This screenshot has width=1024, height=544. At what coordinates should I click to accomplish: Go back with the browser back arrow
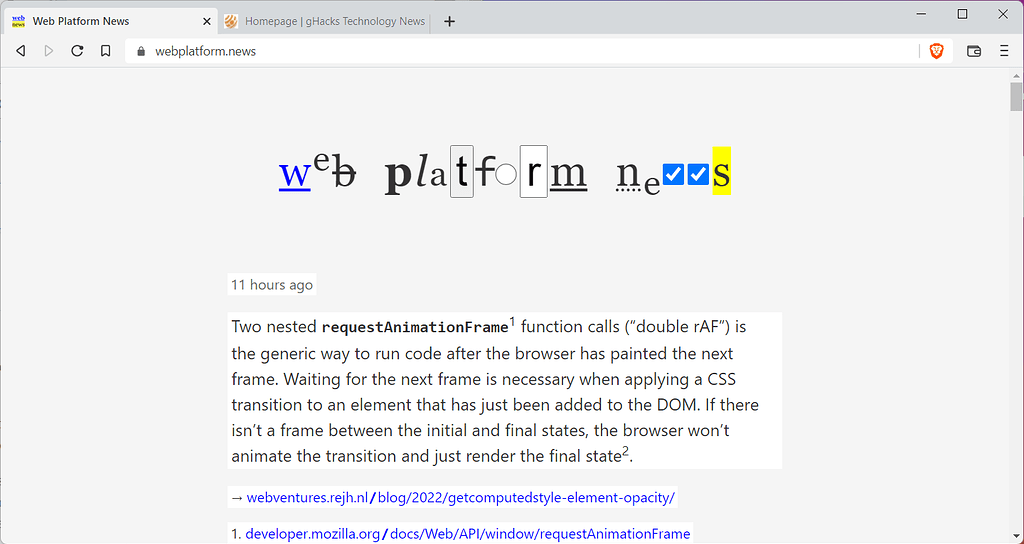21,51
